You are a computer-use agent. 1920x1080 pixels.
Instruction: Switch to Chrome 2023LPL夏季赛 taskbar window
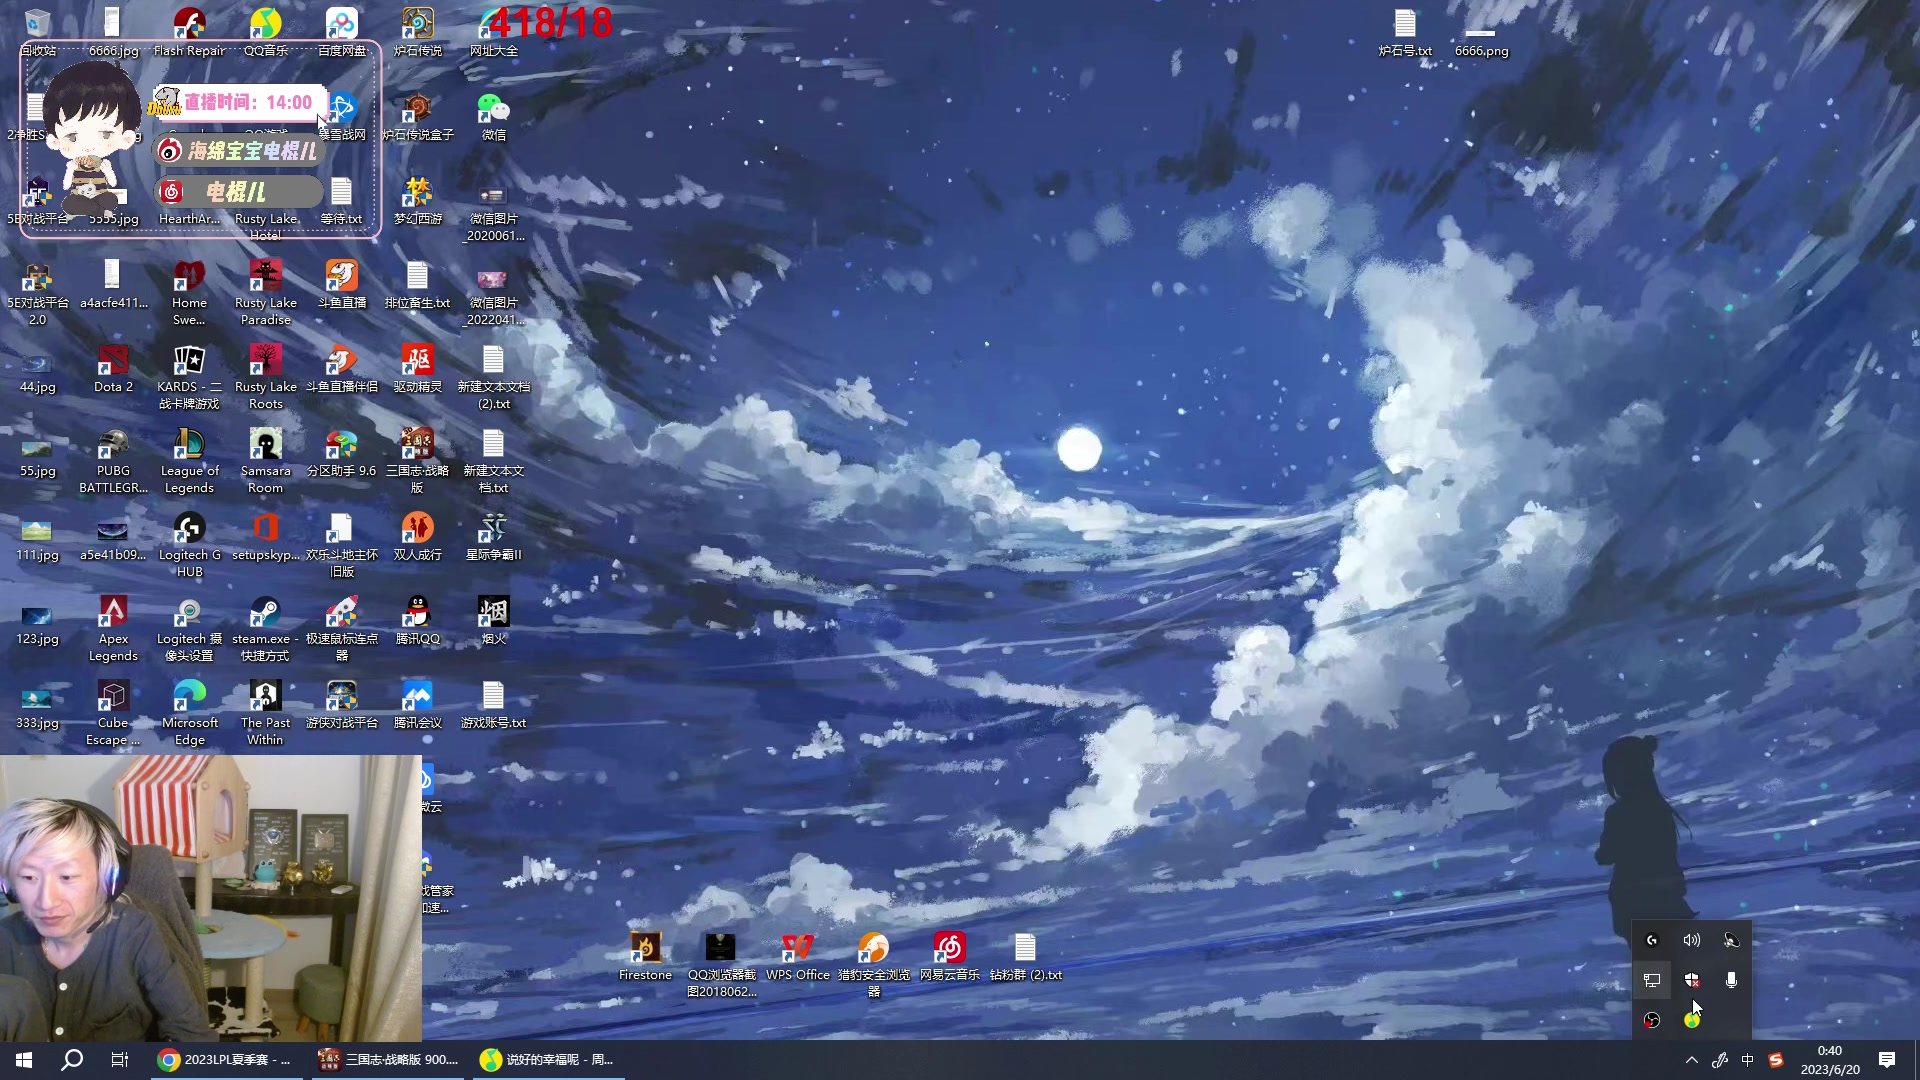(226, 1060)
